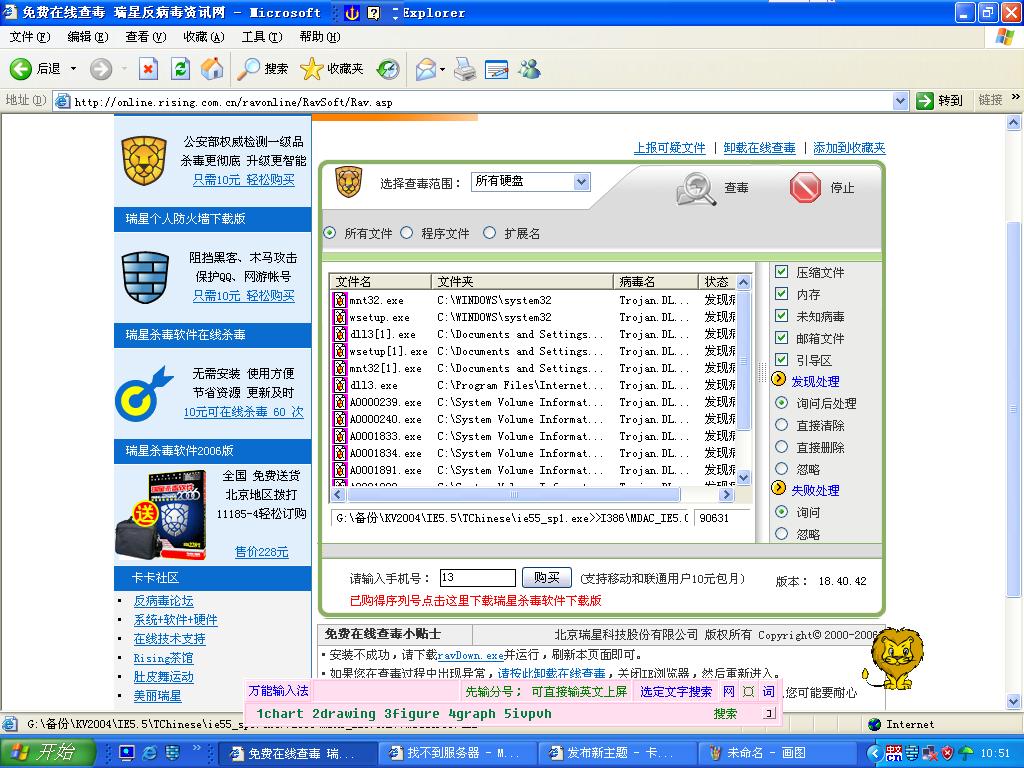
Task: Click Show Desktop quick launch icon
Action: [x=127, y=753]
